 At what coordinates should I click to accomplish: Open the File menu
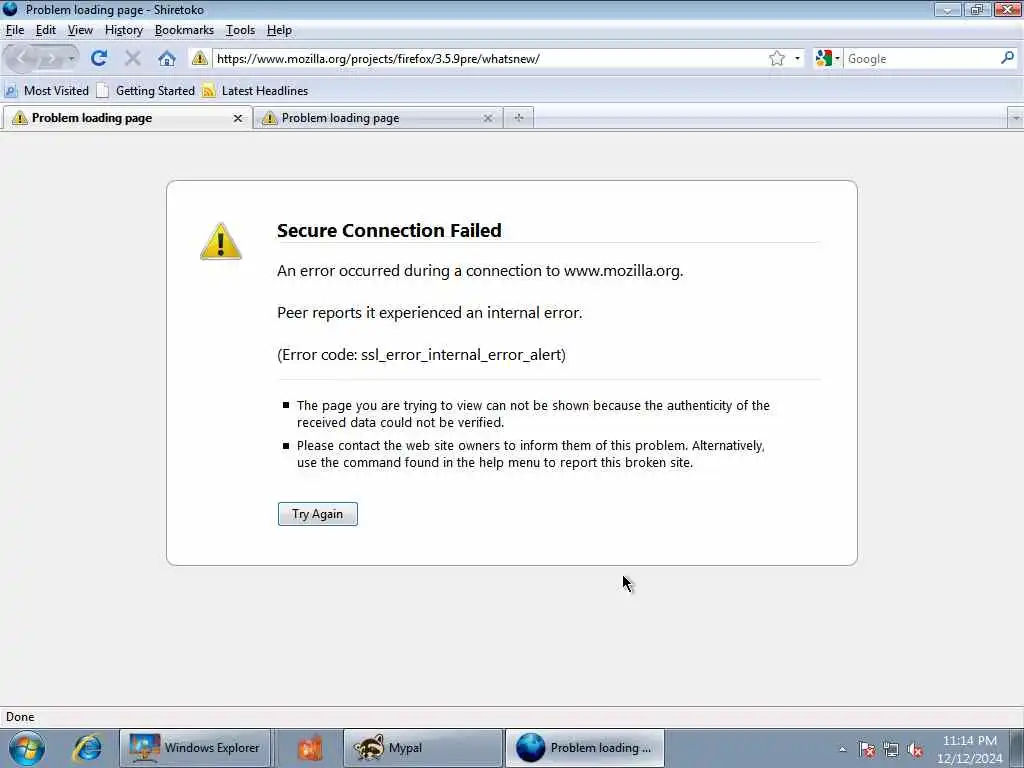14,30
